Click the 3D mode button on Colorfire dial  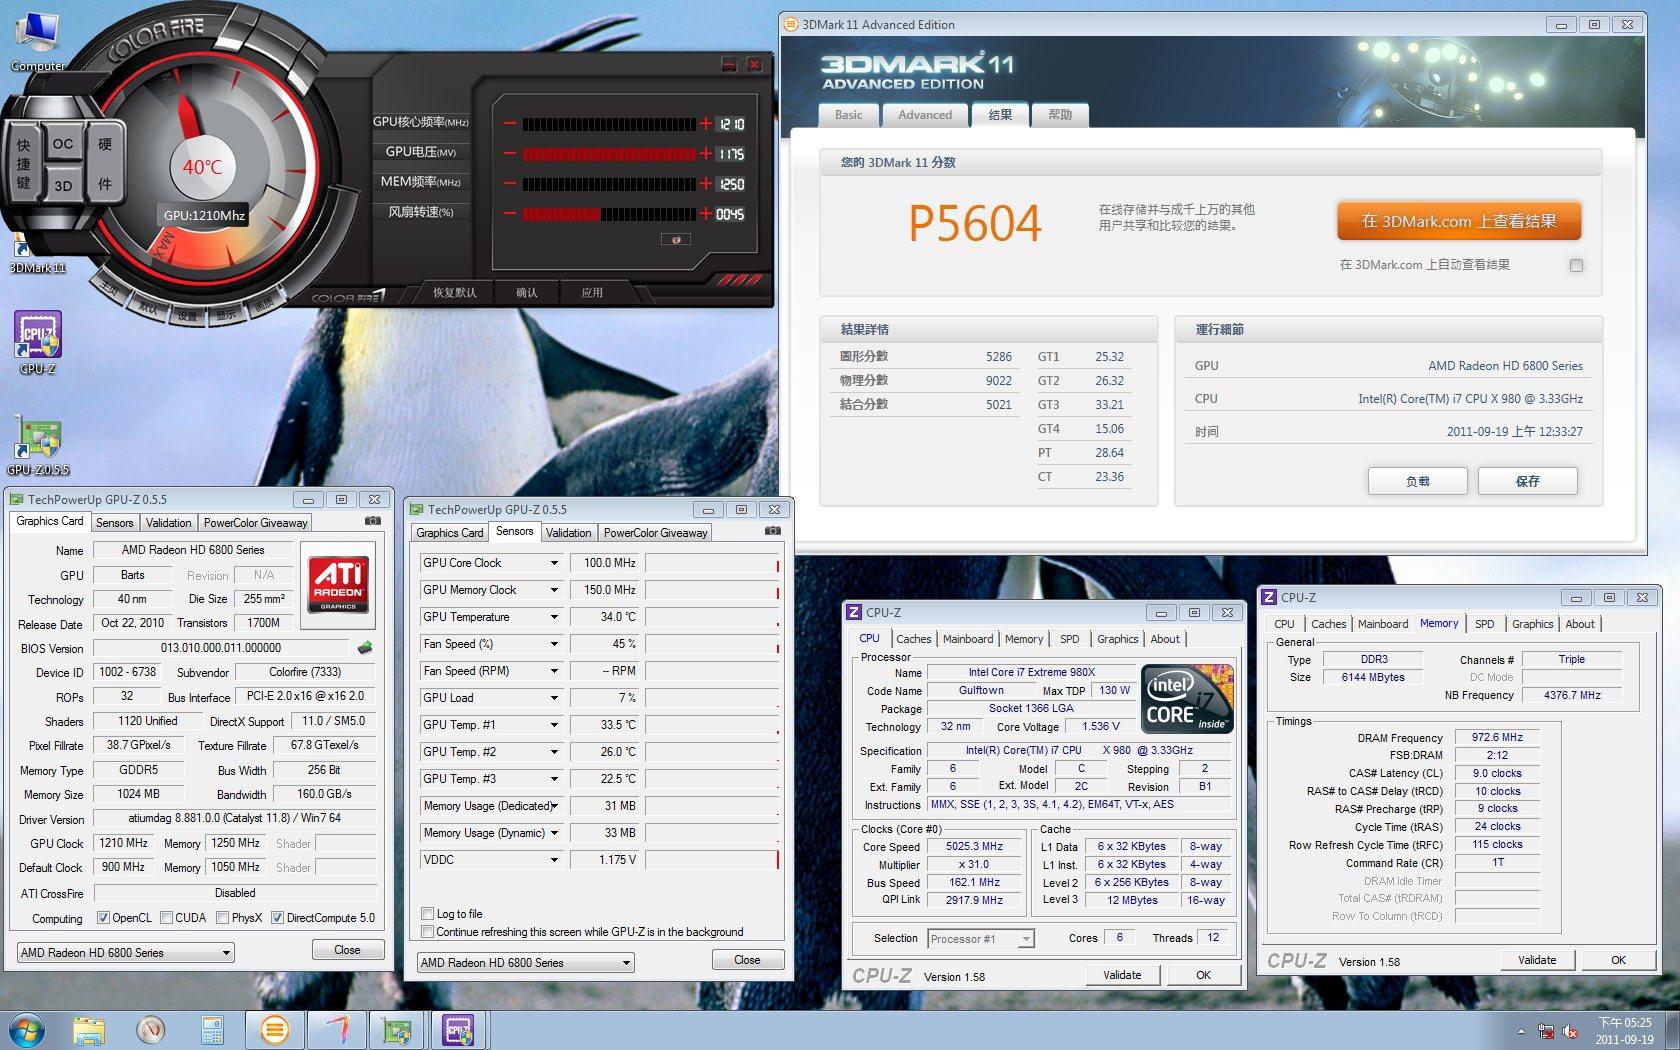[63, 185]
